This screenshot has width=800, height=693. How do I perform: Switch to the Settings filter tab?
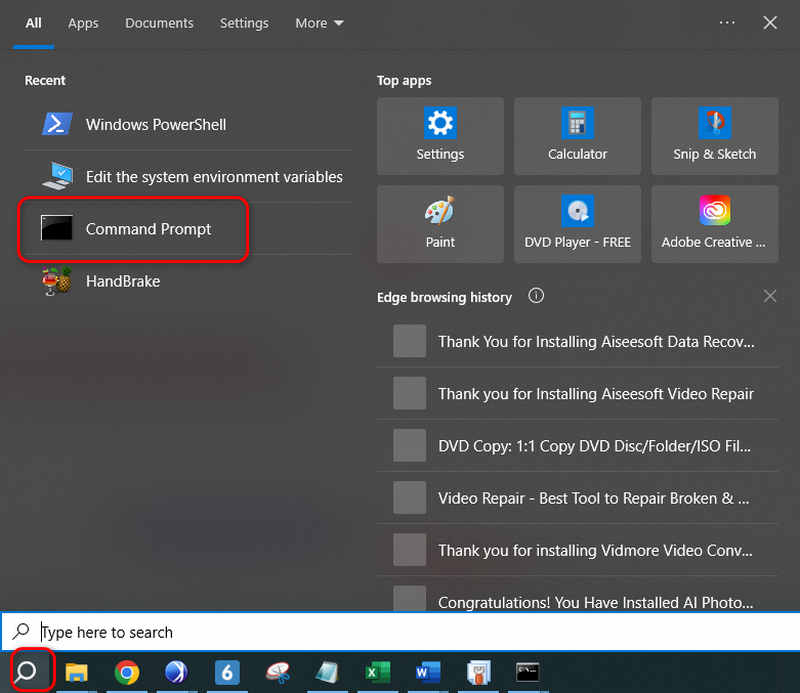click(x=244, y=23)
